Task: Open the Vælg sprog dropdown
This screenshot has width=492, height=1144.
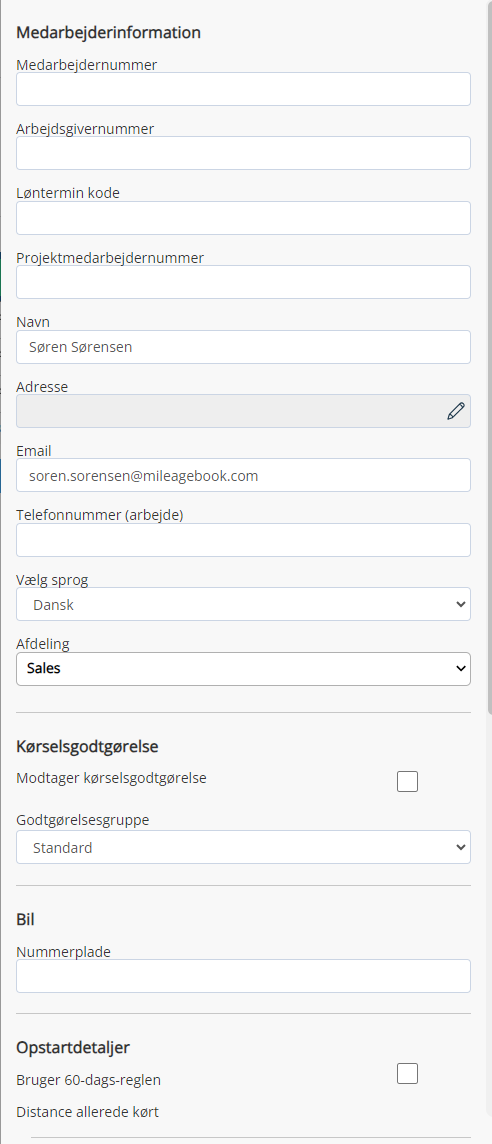Action: pos(243,604)
